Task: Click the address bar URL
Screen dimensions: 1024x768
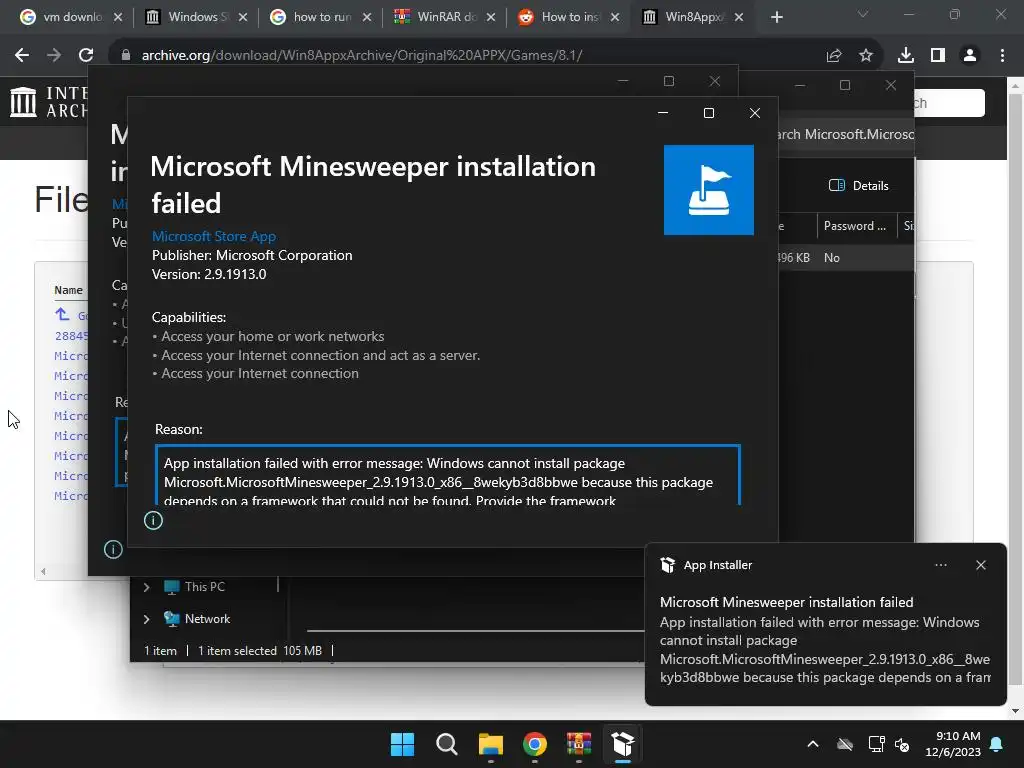Action: pyautogui.click(x=362, y=55)
